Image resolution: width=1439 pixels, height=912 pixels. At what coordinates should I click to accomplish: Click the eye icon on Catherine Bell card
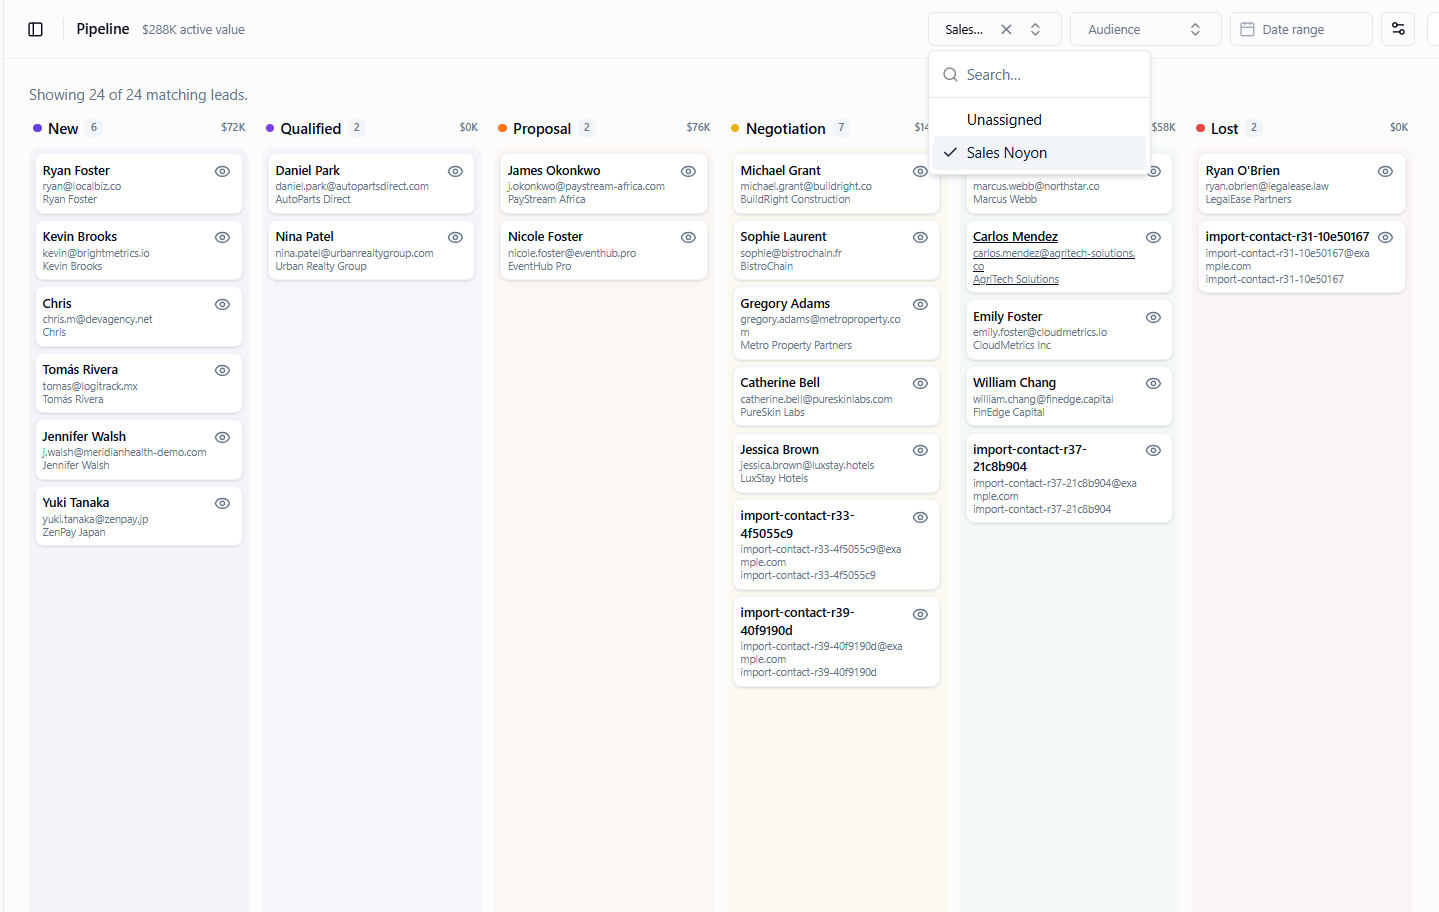[920, 384]
